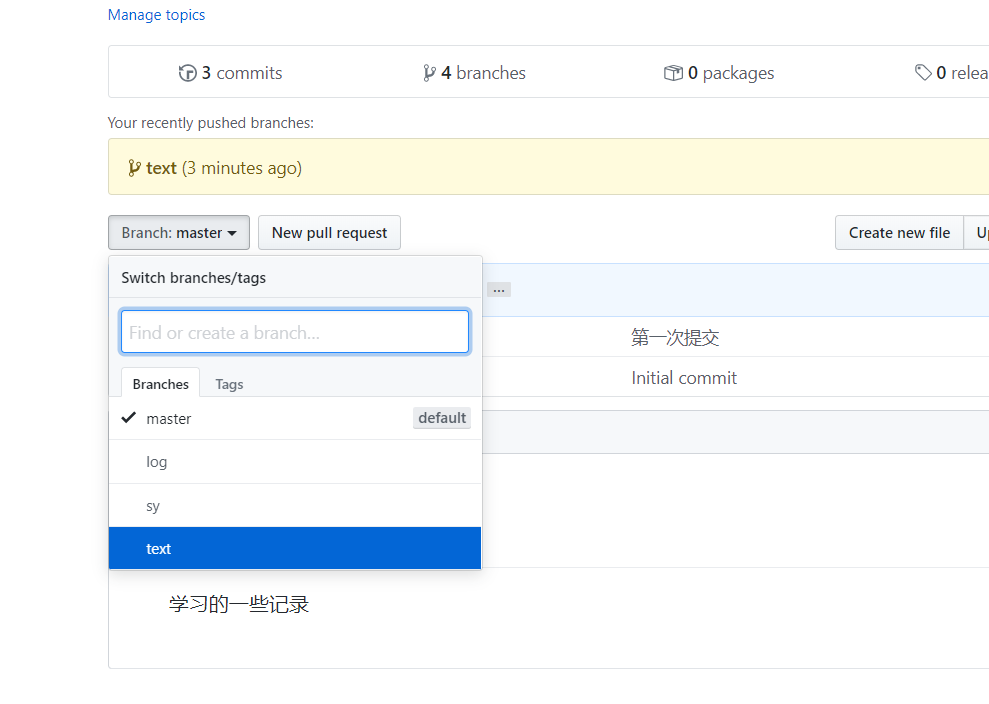Click the branches fork icon
The height and width of the screenshot is (704, 989).
click(429, 73)
